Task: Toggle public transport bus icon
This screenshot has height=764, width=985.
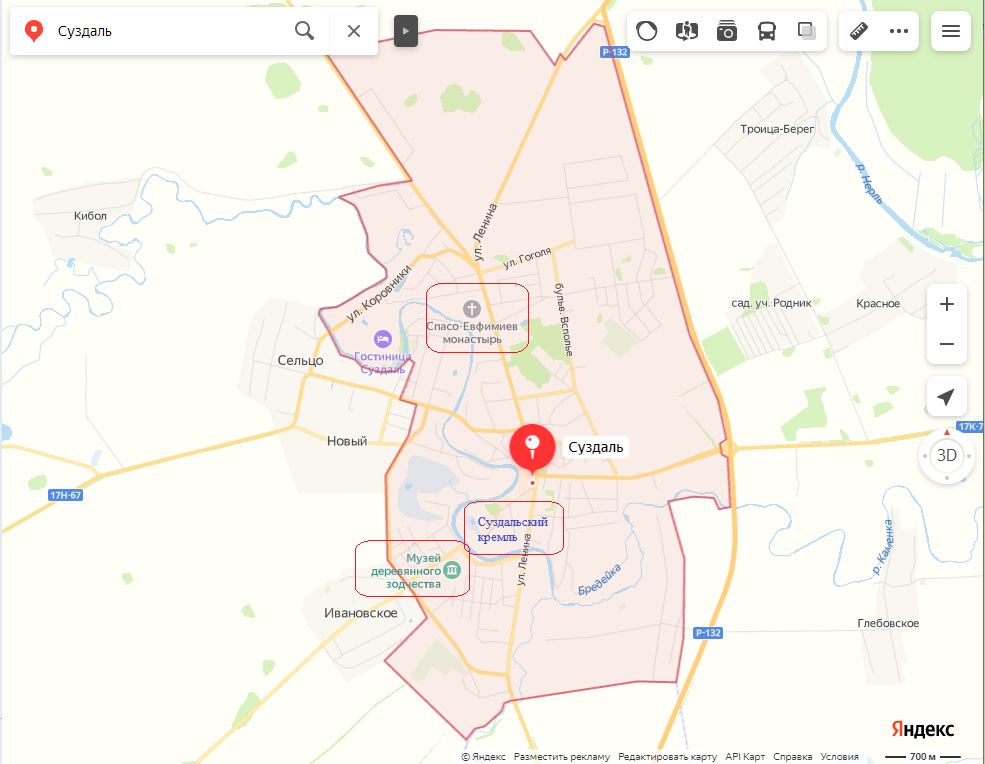Action: click(767, 31)
